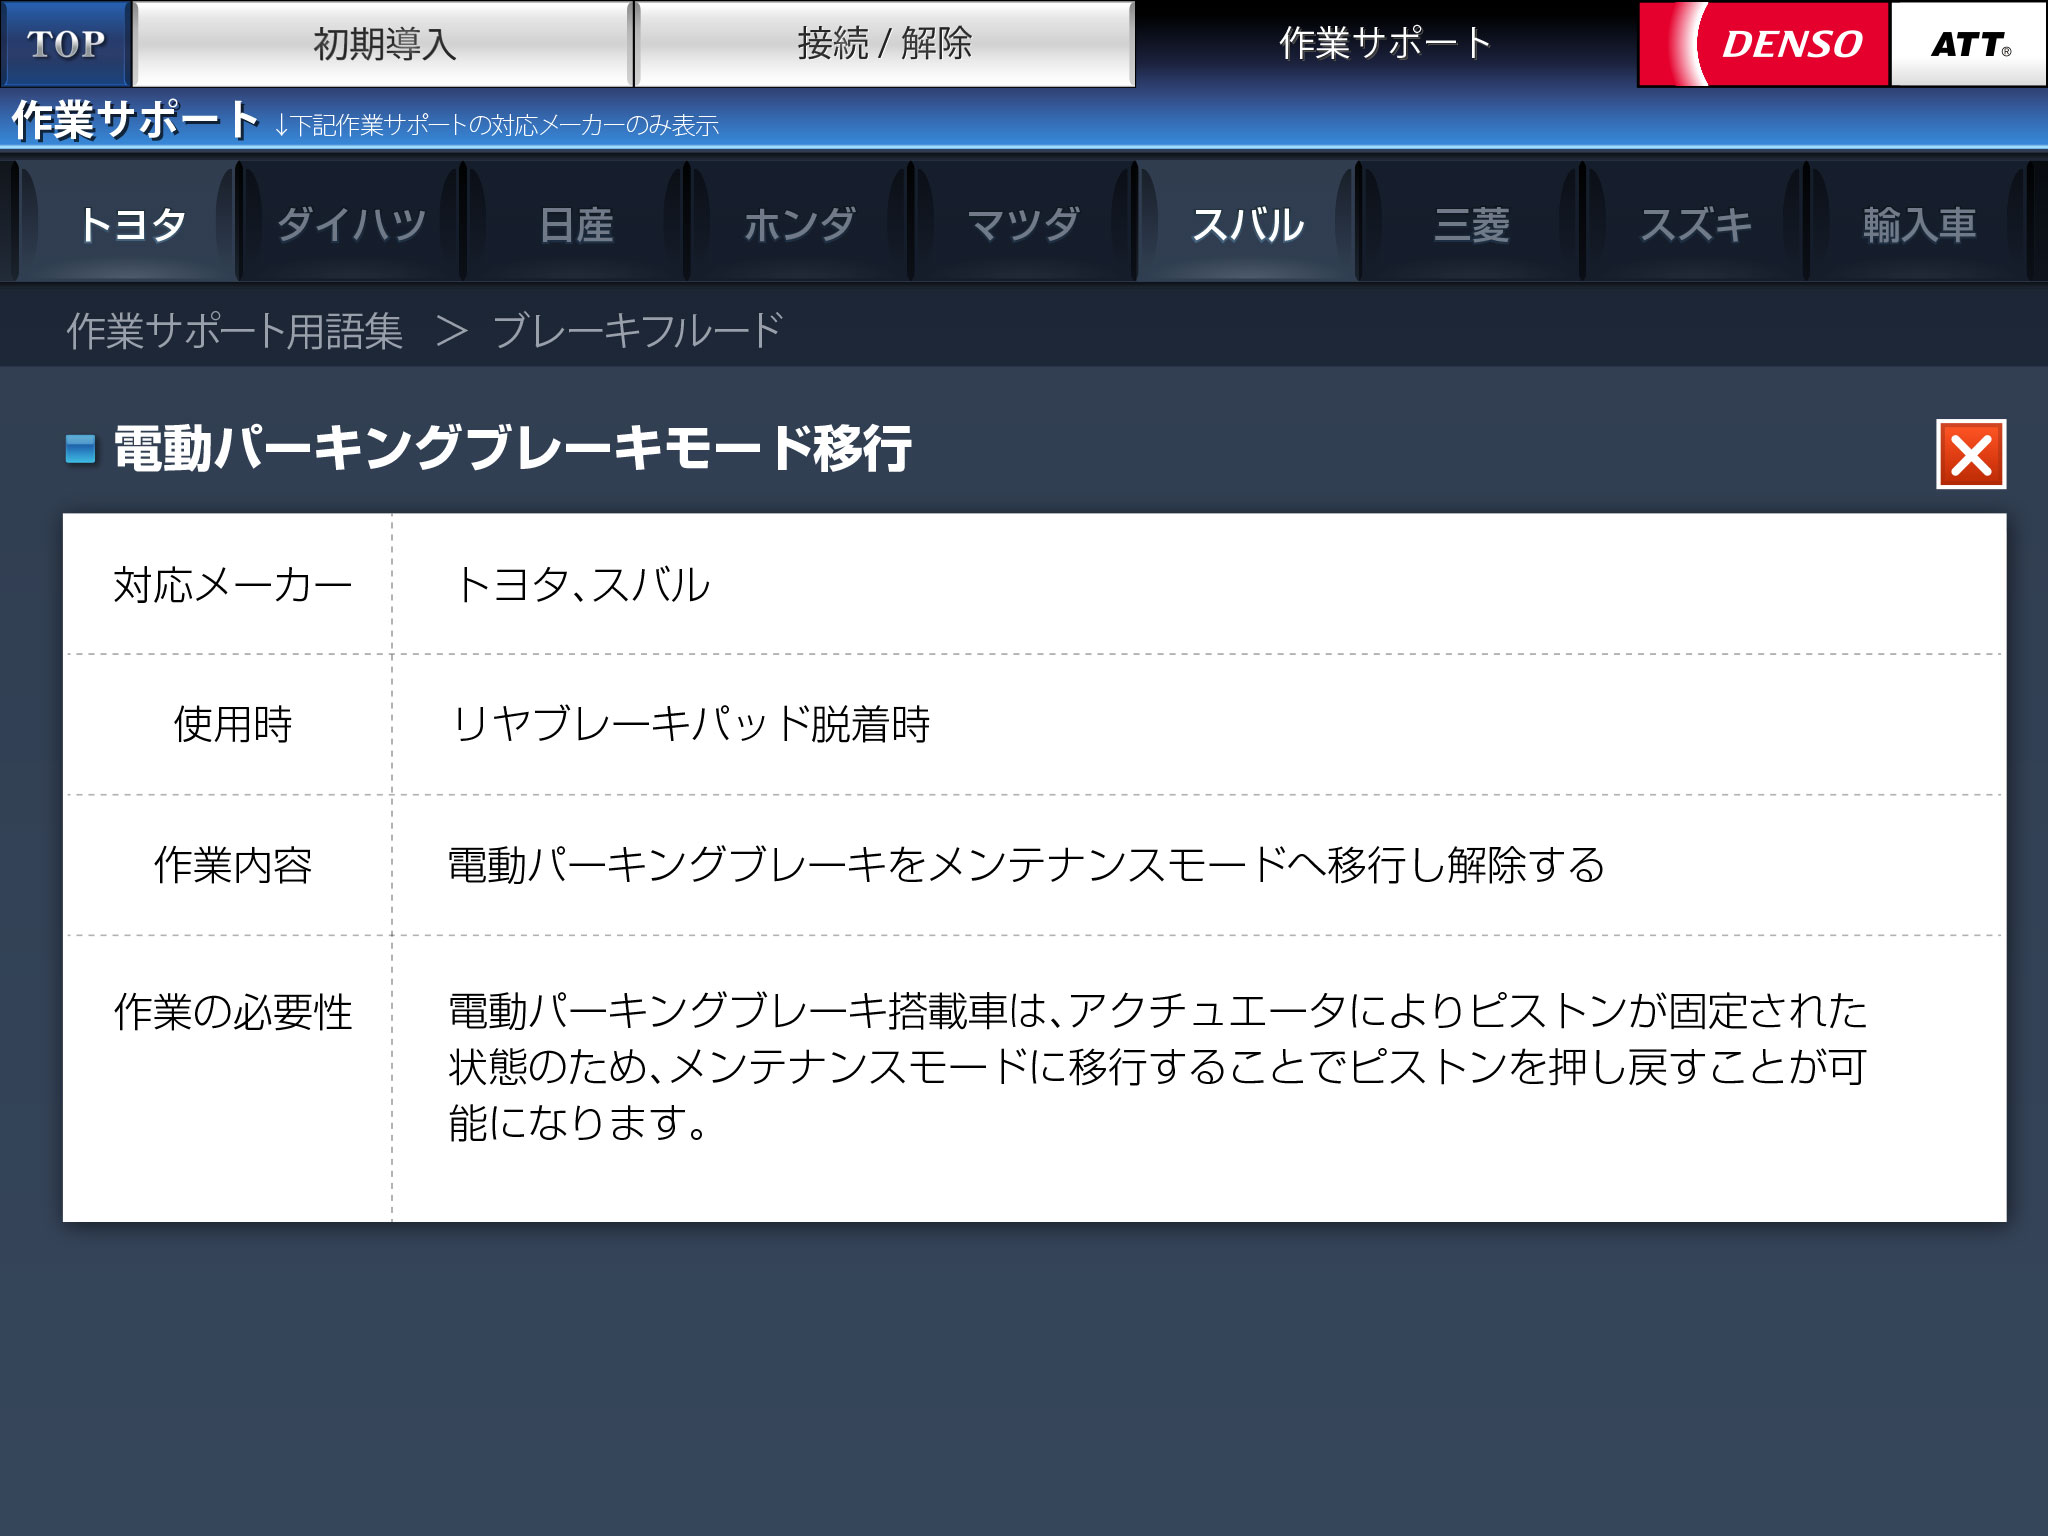Image resolution: width=2048 pixels, height=1536 pixels.
Task: Open the 接続 / 解除 tab
Action: point(884,44)
